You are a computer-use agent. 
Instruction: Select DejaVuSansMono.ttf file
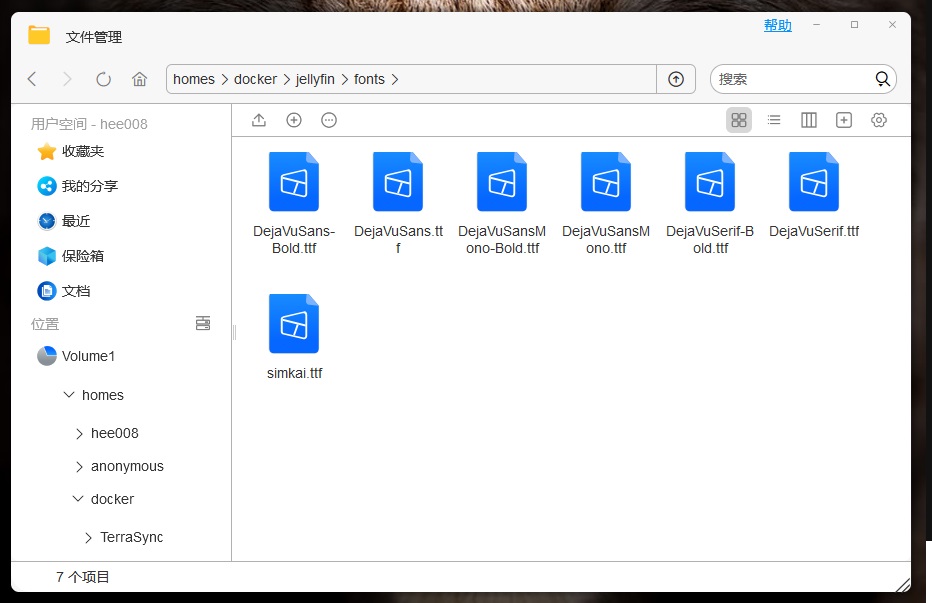pos(606,204)
